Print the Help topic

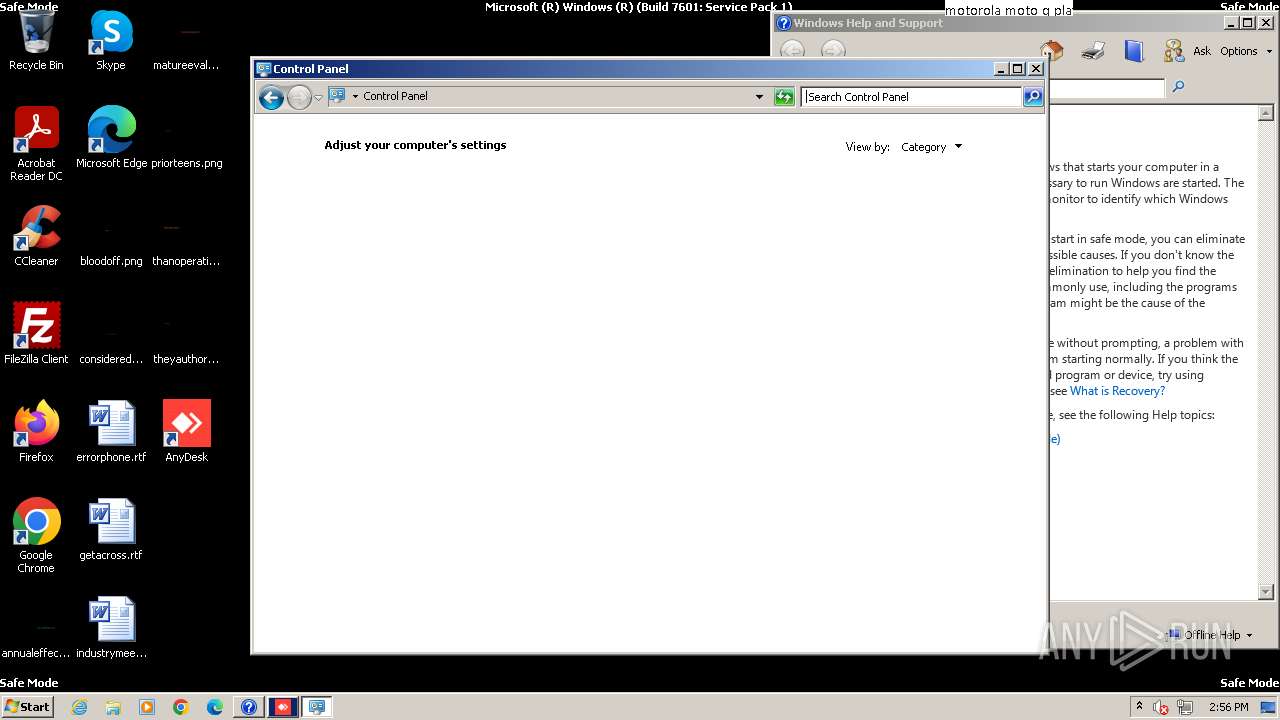1093,50
